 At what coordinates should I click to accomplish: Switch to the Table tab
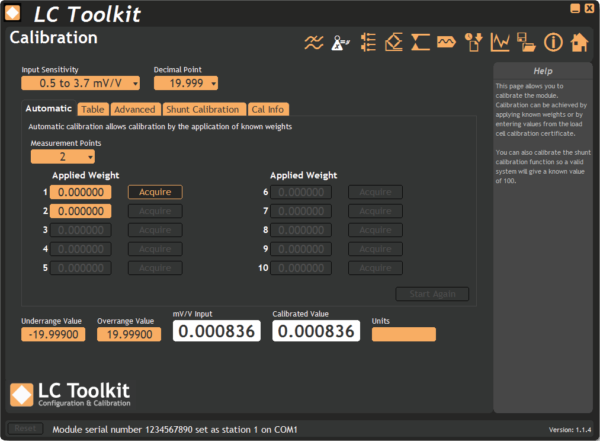(93, 109)
